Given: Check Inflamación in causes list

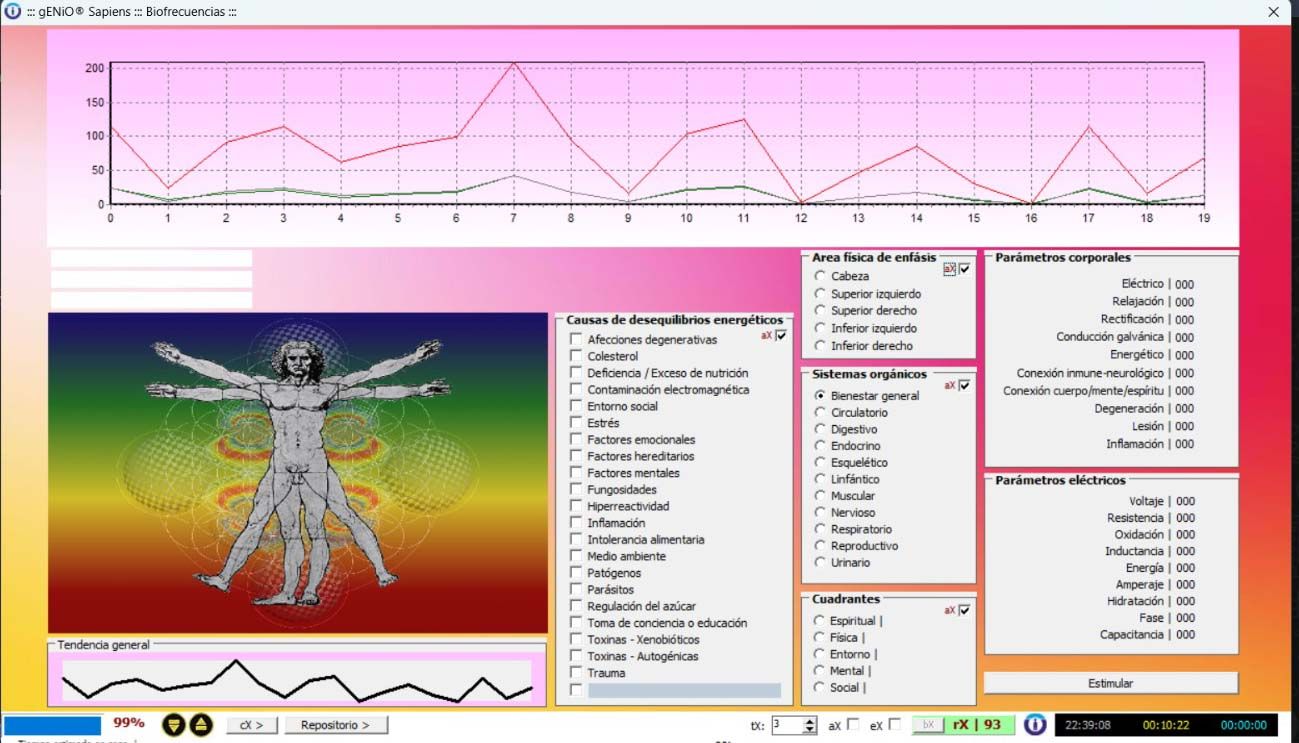Looking at the screenshot, I should coord(577,523).
